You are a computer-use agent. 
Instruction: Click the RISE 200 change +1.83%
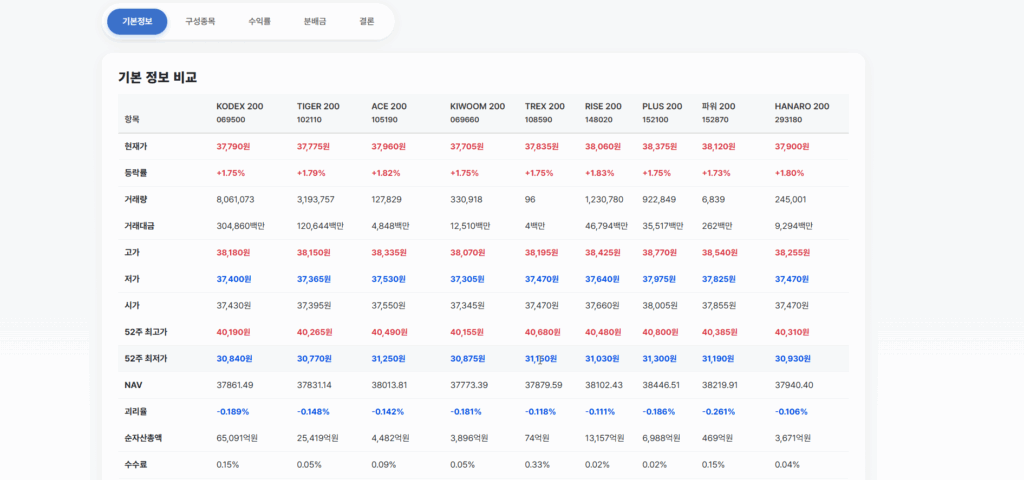point(600,173)
